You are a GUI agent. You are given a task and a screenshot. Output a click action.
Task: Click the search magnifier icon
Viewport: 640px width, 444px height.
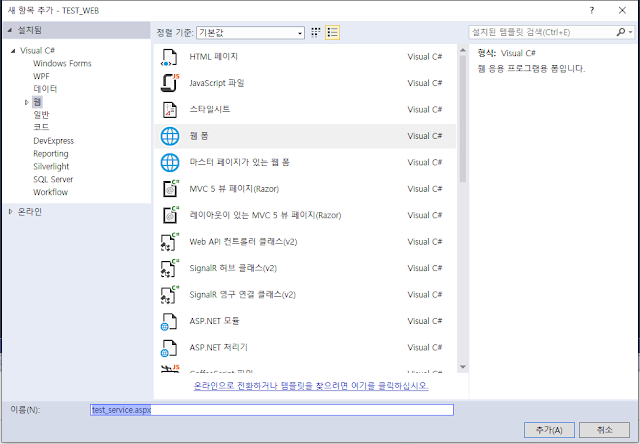click(x=620, y=32)
